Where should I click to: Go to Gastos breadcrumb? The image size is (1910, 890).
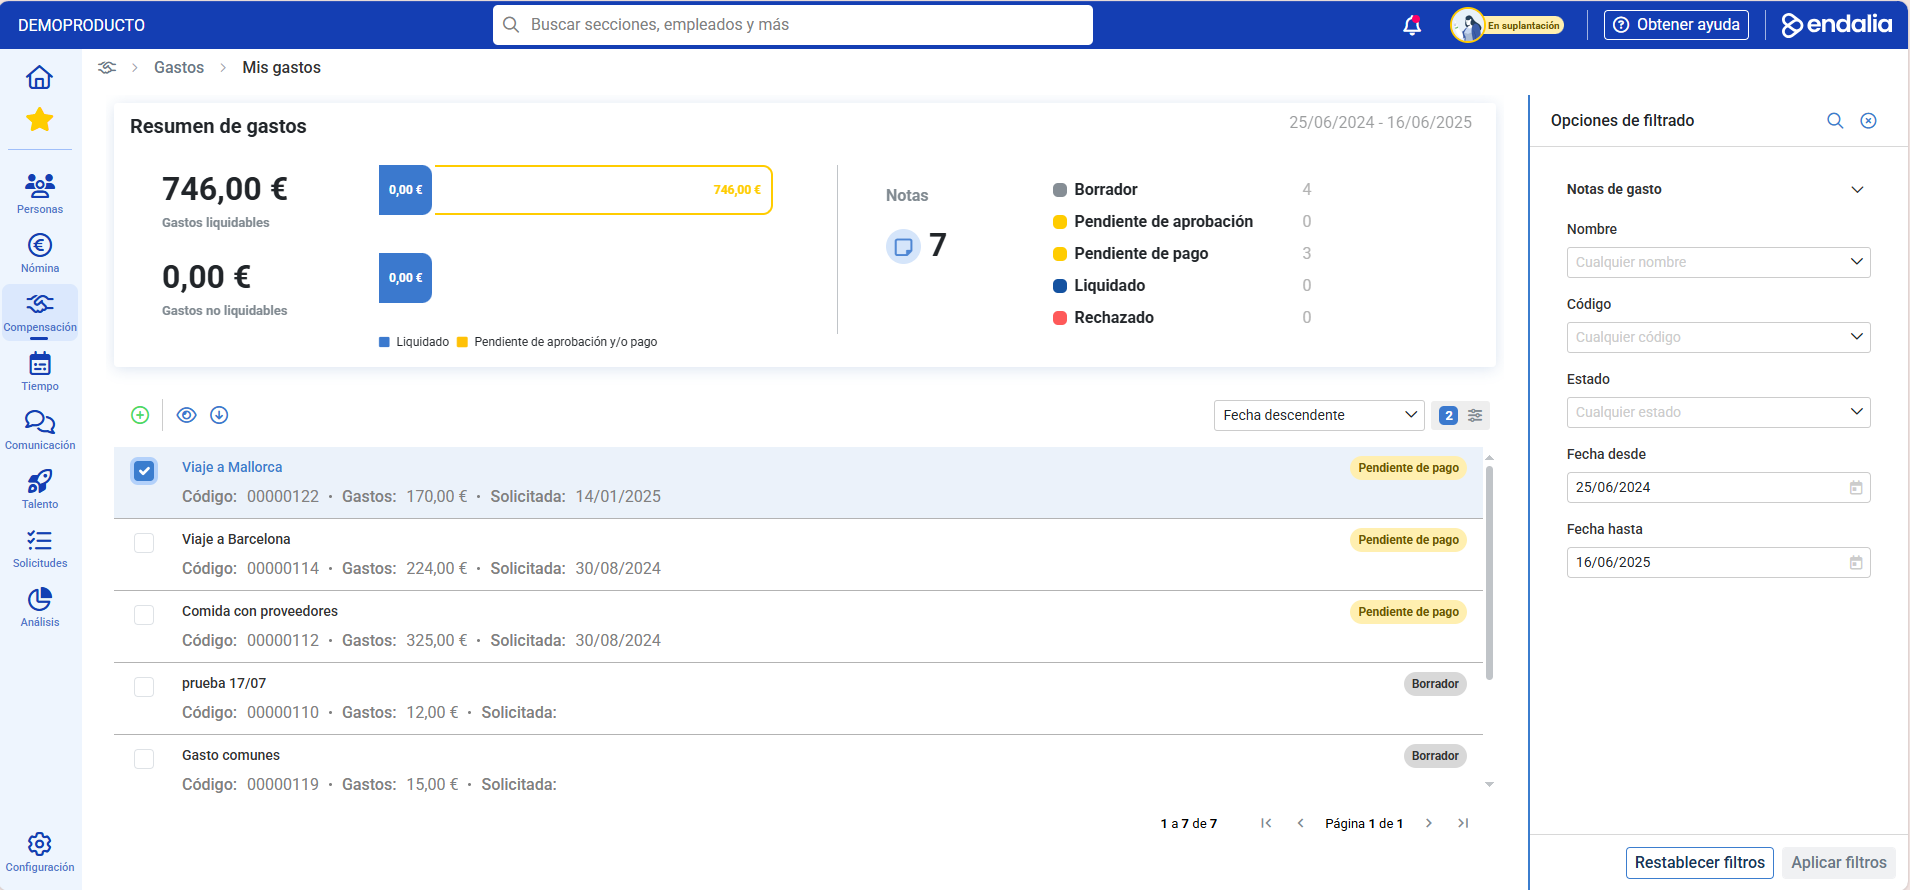point(179,67)
